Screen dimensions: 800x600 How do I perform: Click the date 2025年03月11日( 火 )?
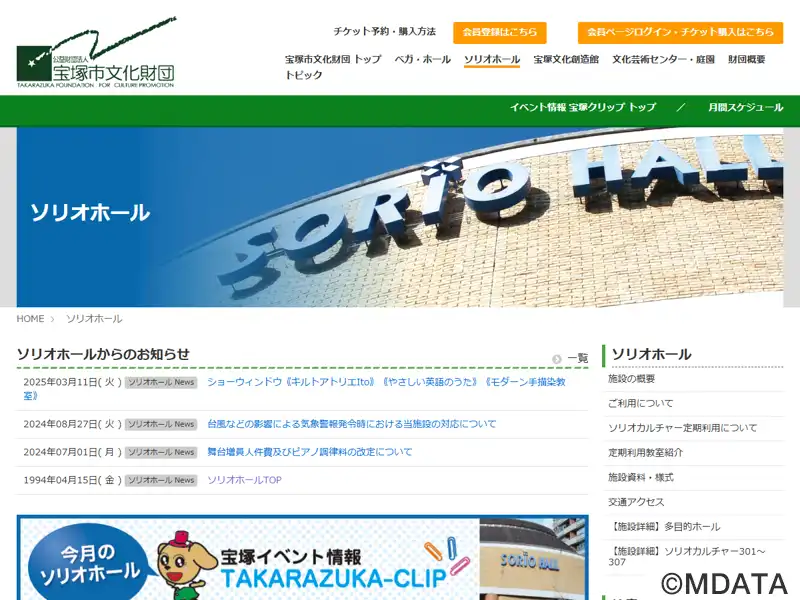click(72, 382)
